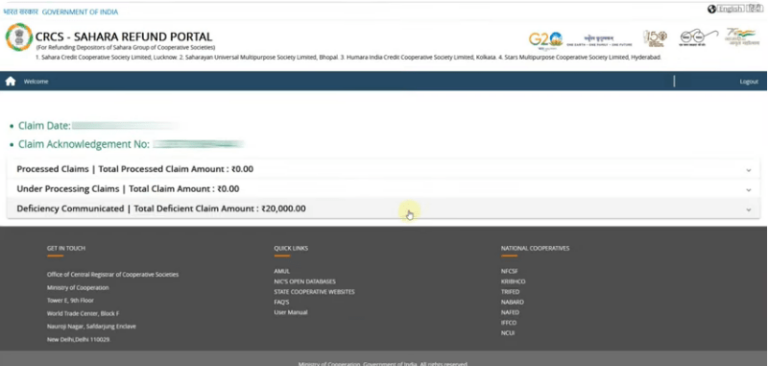The image size is (768, 366).
Task: Click the Claim Acknowledgement No label
Action: point(84,145)
